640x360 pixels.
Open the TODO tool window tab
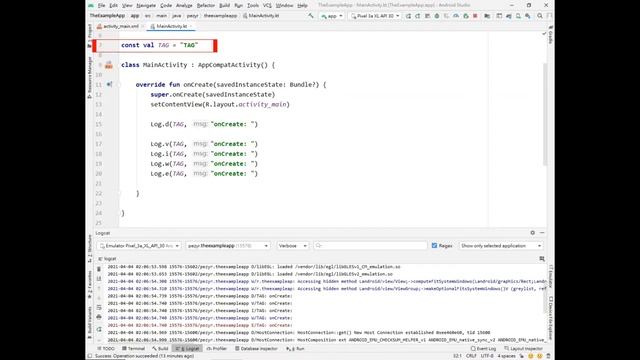106,349
